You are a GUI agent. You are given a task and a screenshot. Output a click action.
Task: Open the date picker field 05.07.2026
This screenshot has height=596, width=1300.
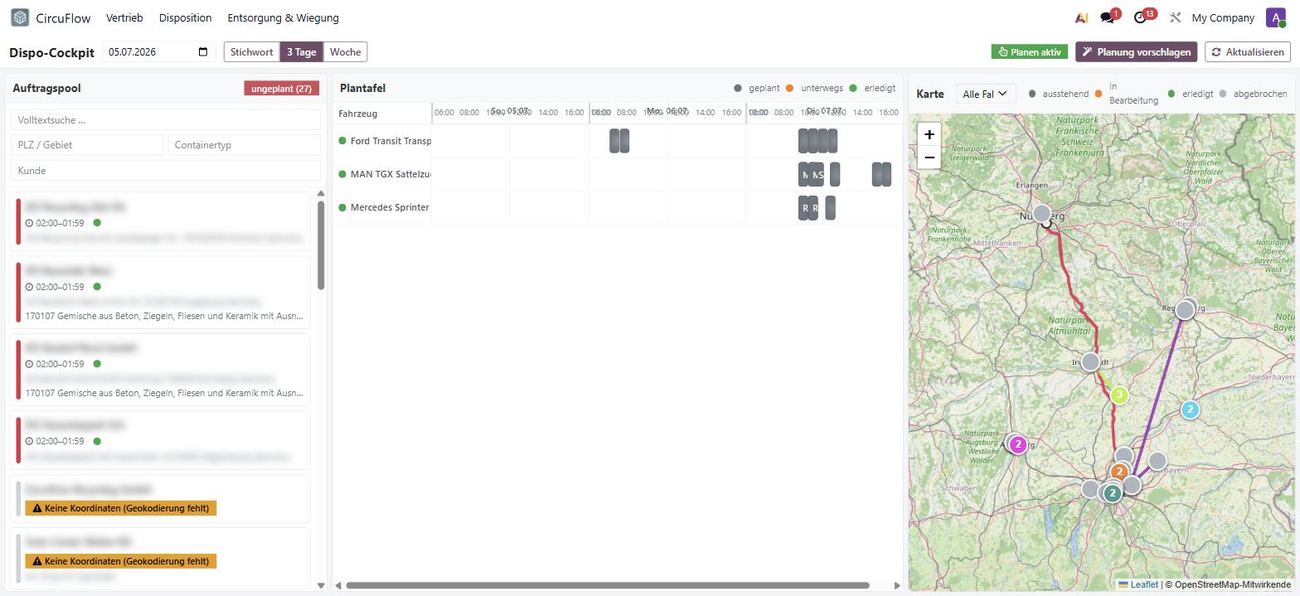[x=158, y=52]
